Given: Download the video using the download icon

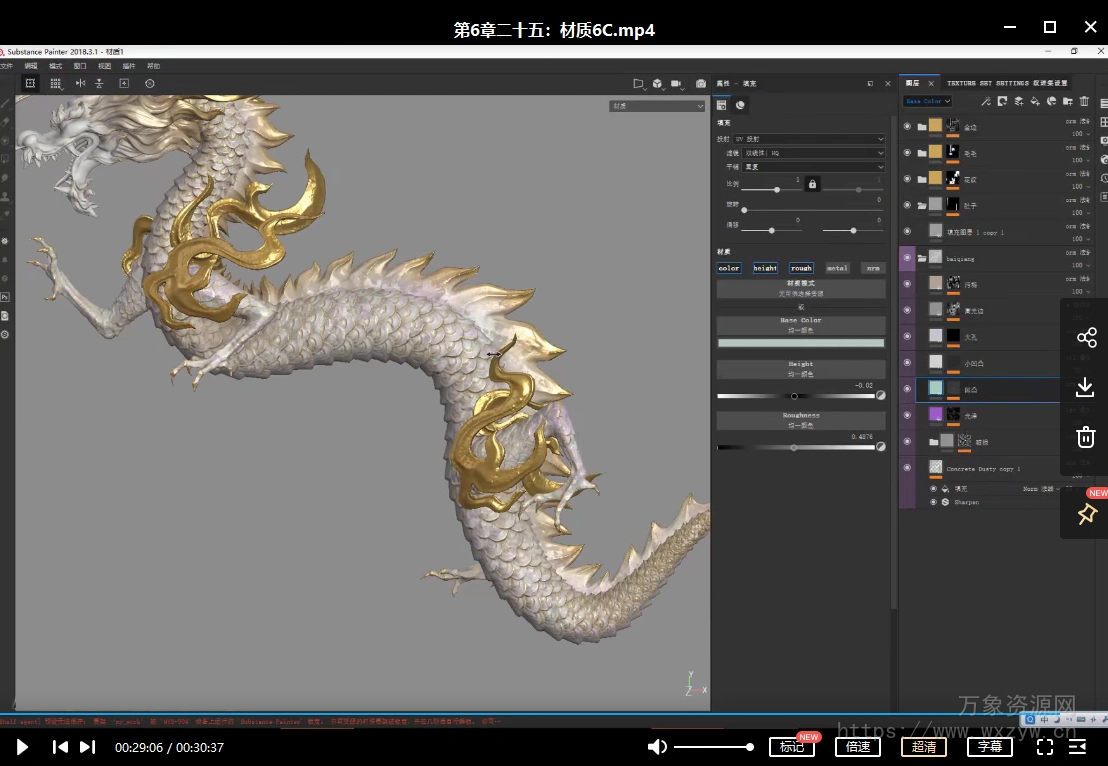Looking at the screenshot, I should point(1086,387).
